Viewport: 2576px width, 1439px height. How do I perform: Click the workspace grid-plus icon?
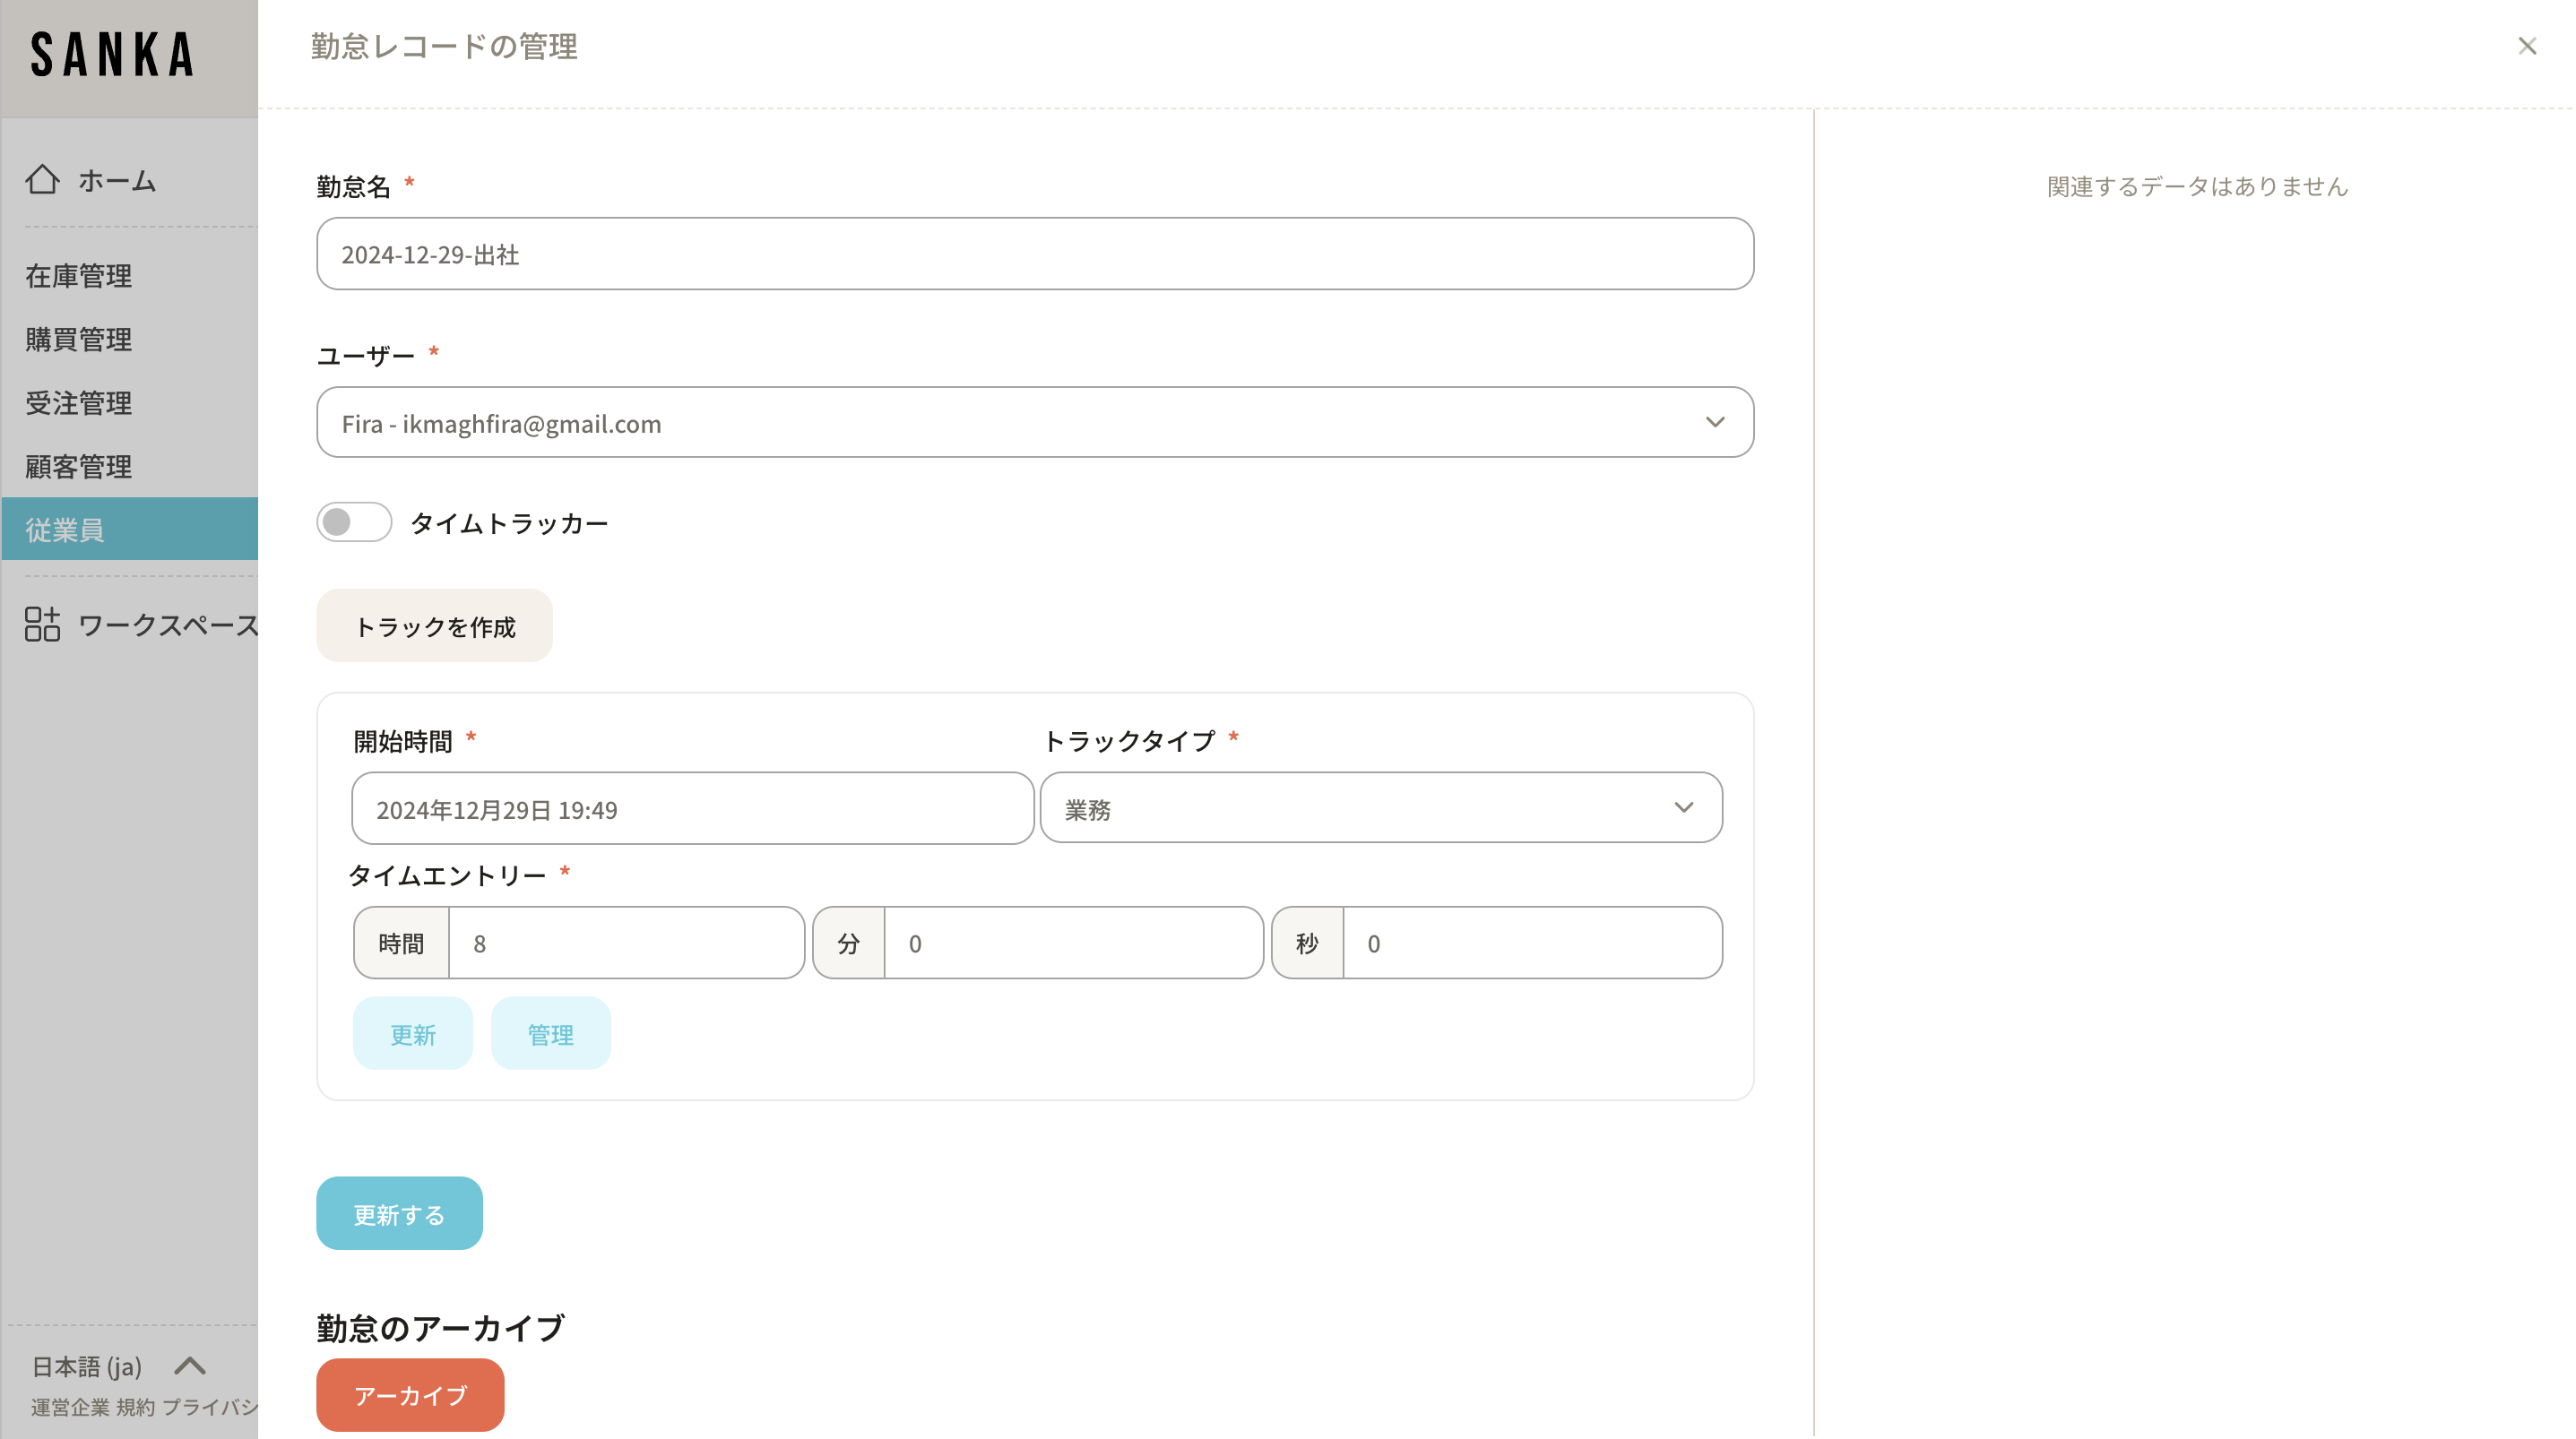[x=42, y=624]
